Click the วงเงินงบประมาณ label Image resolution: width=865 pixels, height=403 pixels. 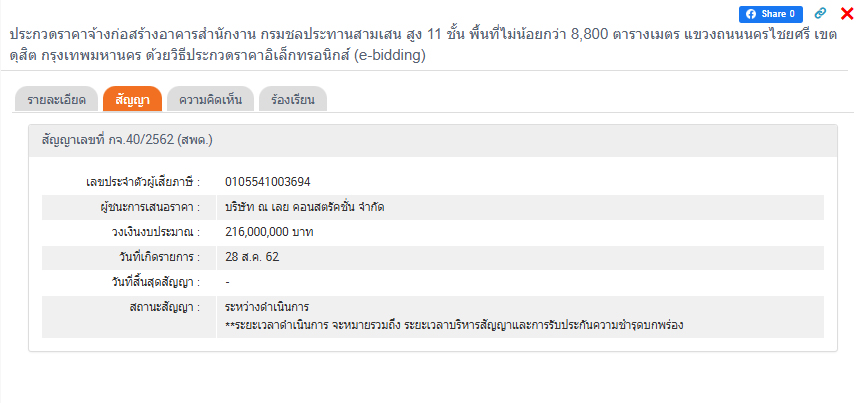[x=156, y=232]
